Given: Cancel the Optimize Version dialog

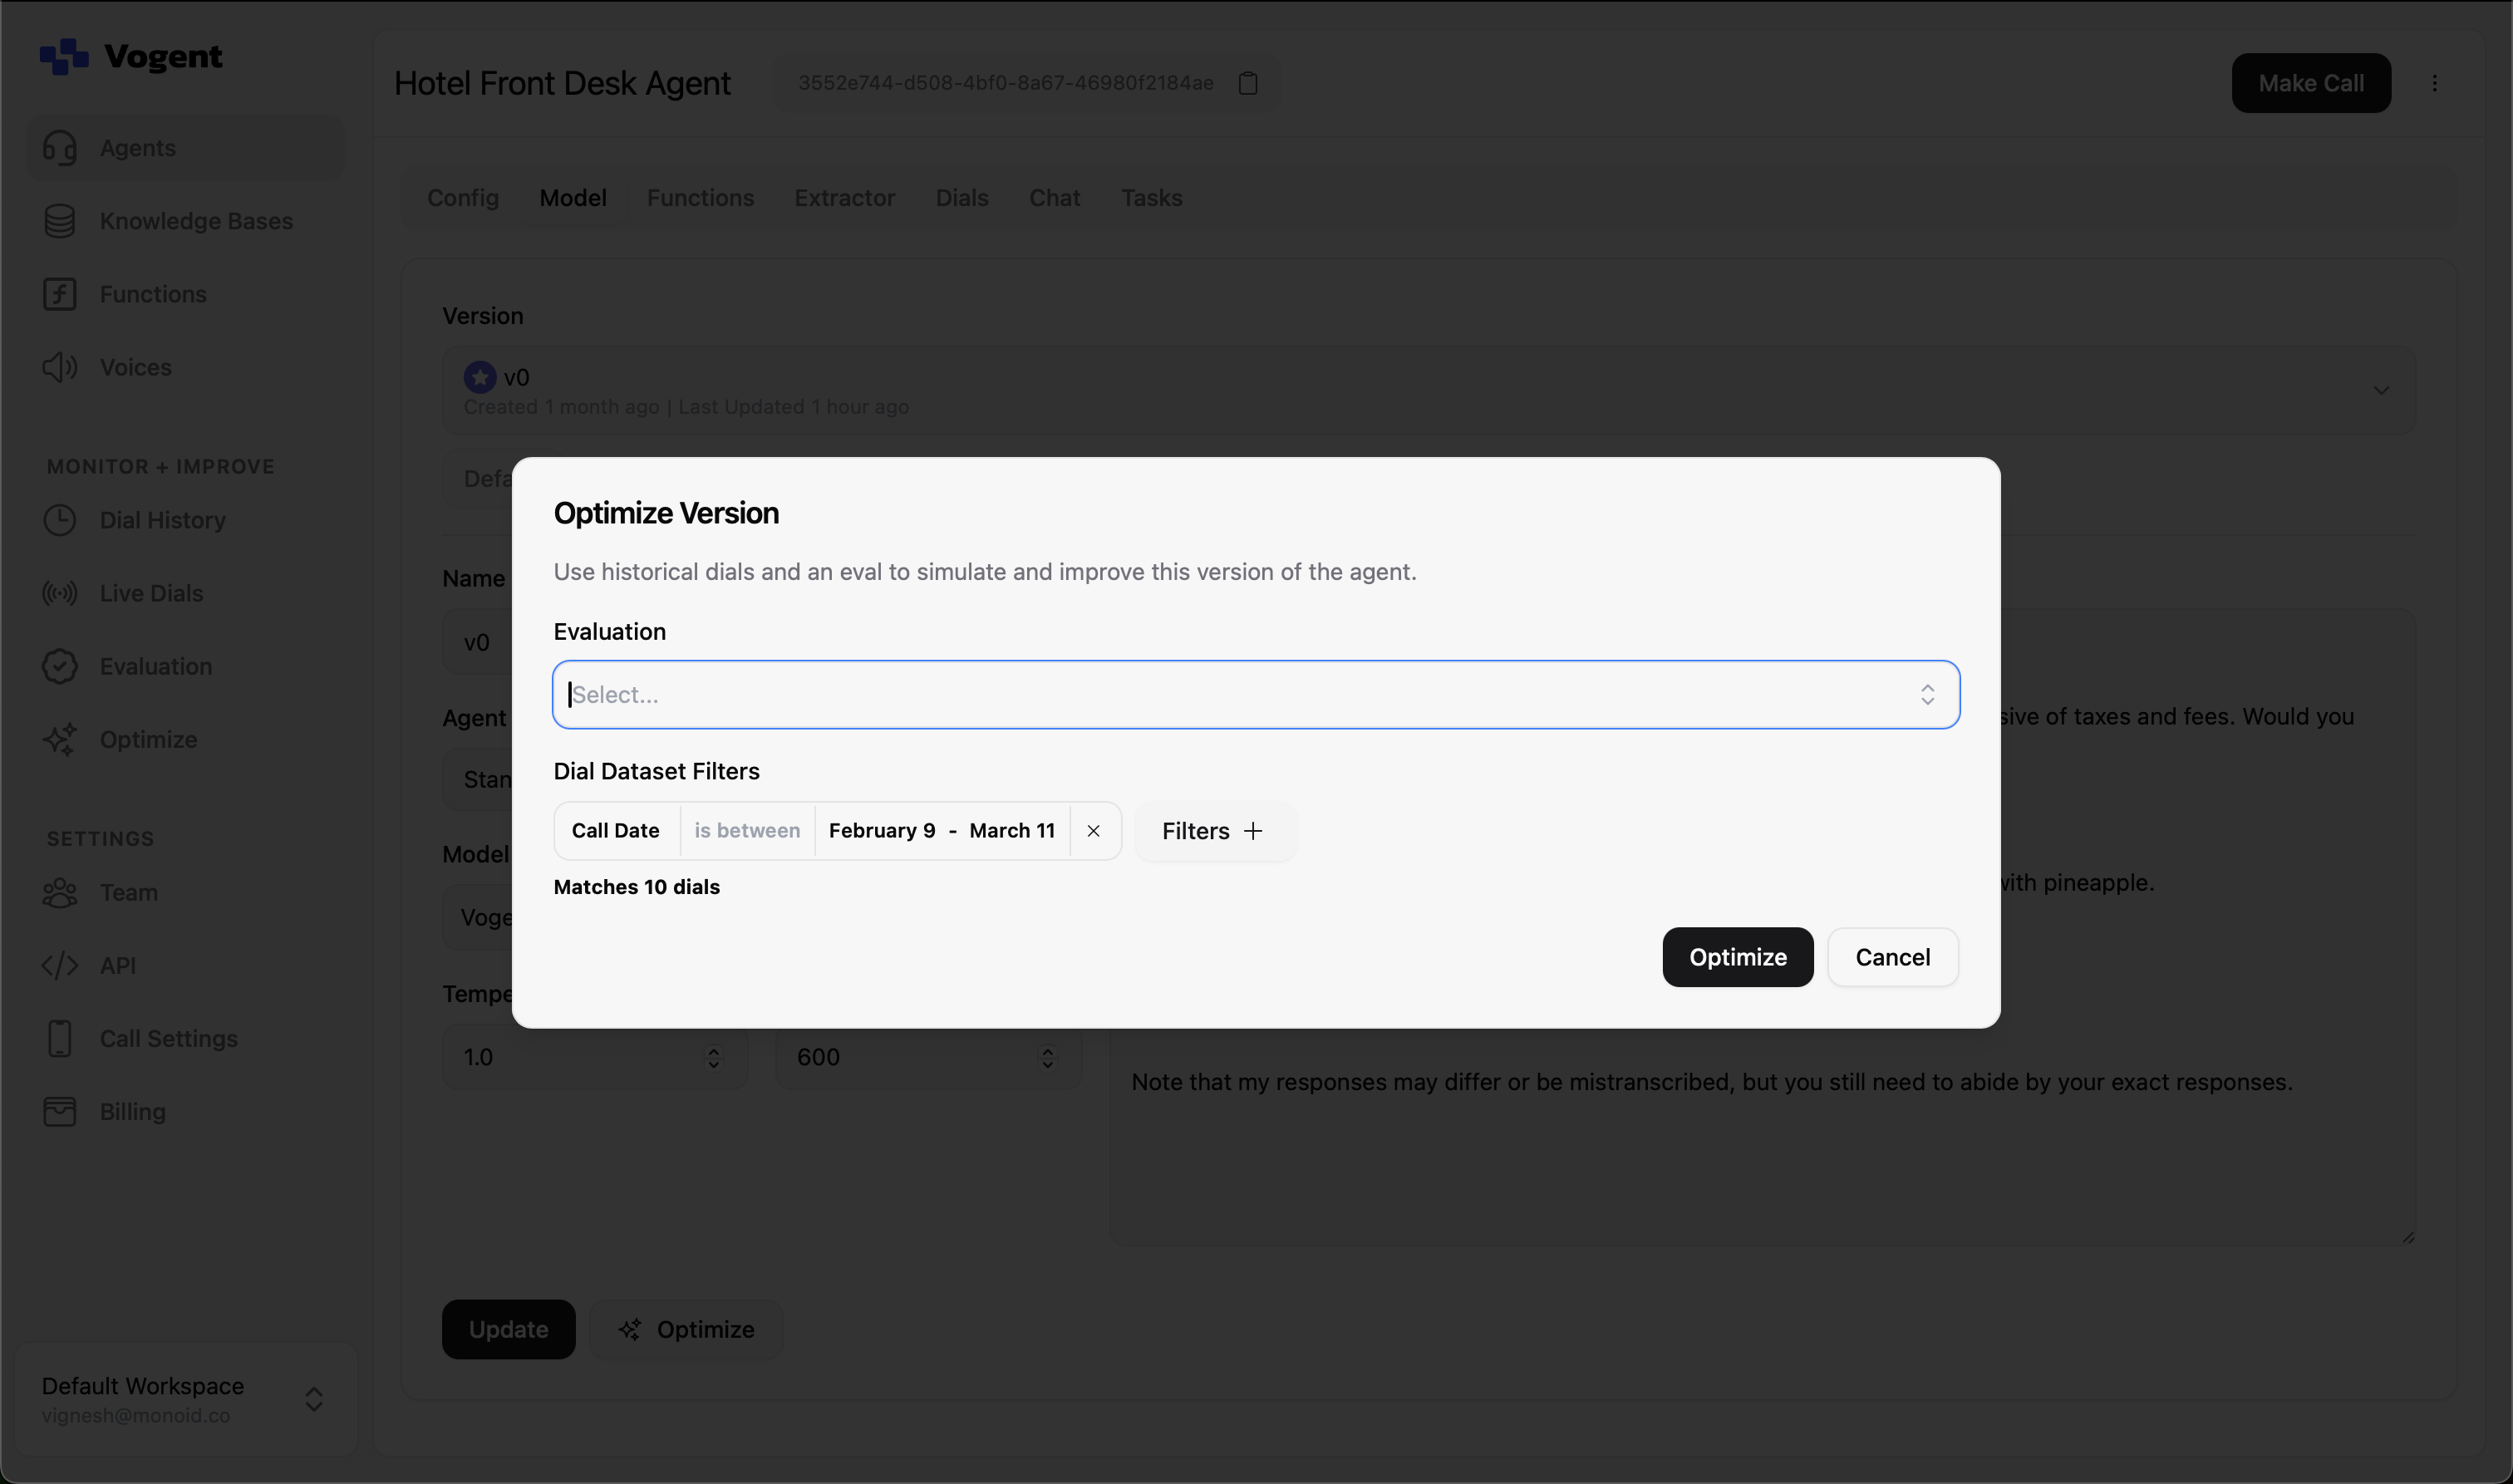Looking at the screenshot, I should click(x=1892, y=957).
